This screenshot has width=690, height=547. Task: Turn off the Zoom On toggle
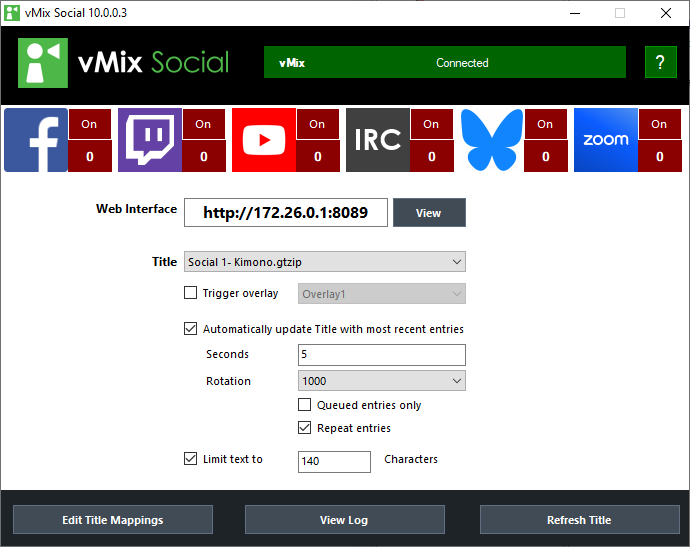pos(659,125)
